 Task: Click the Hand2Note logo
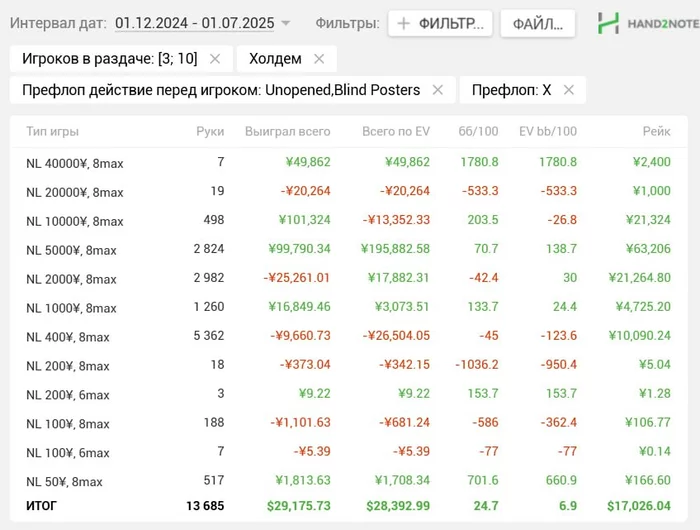click(x=647, y=22)
